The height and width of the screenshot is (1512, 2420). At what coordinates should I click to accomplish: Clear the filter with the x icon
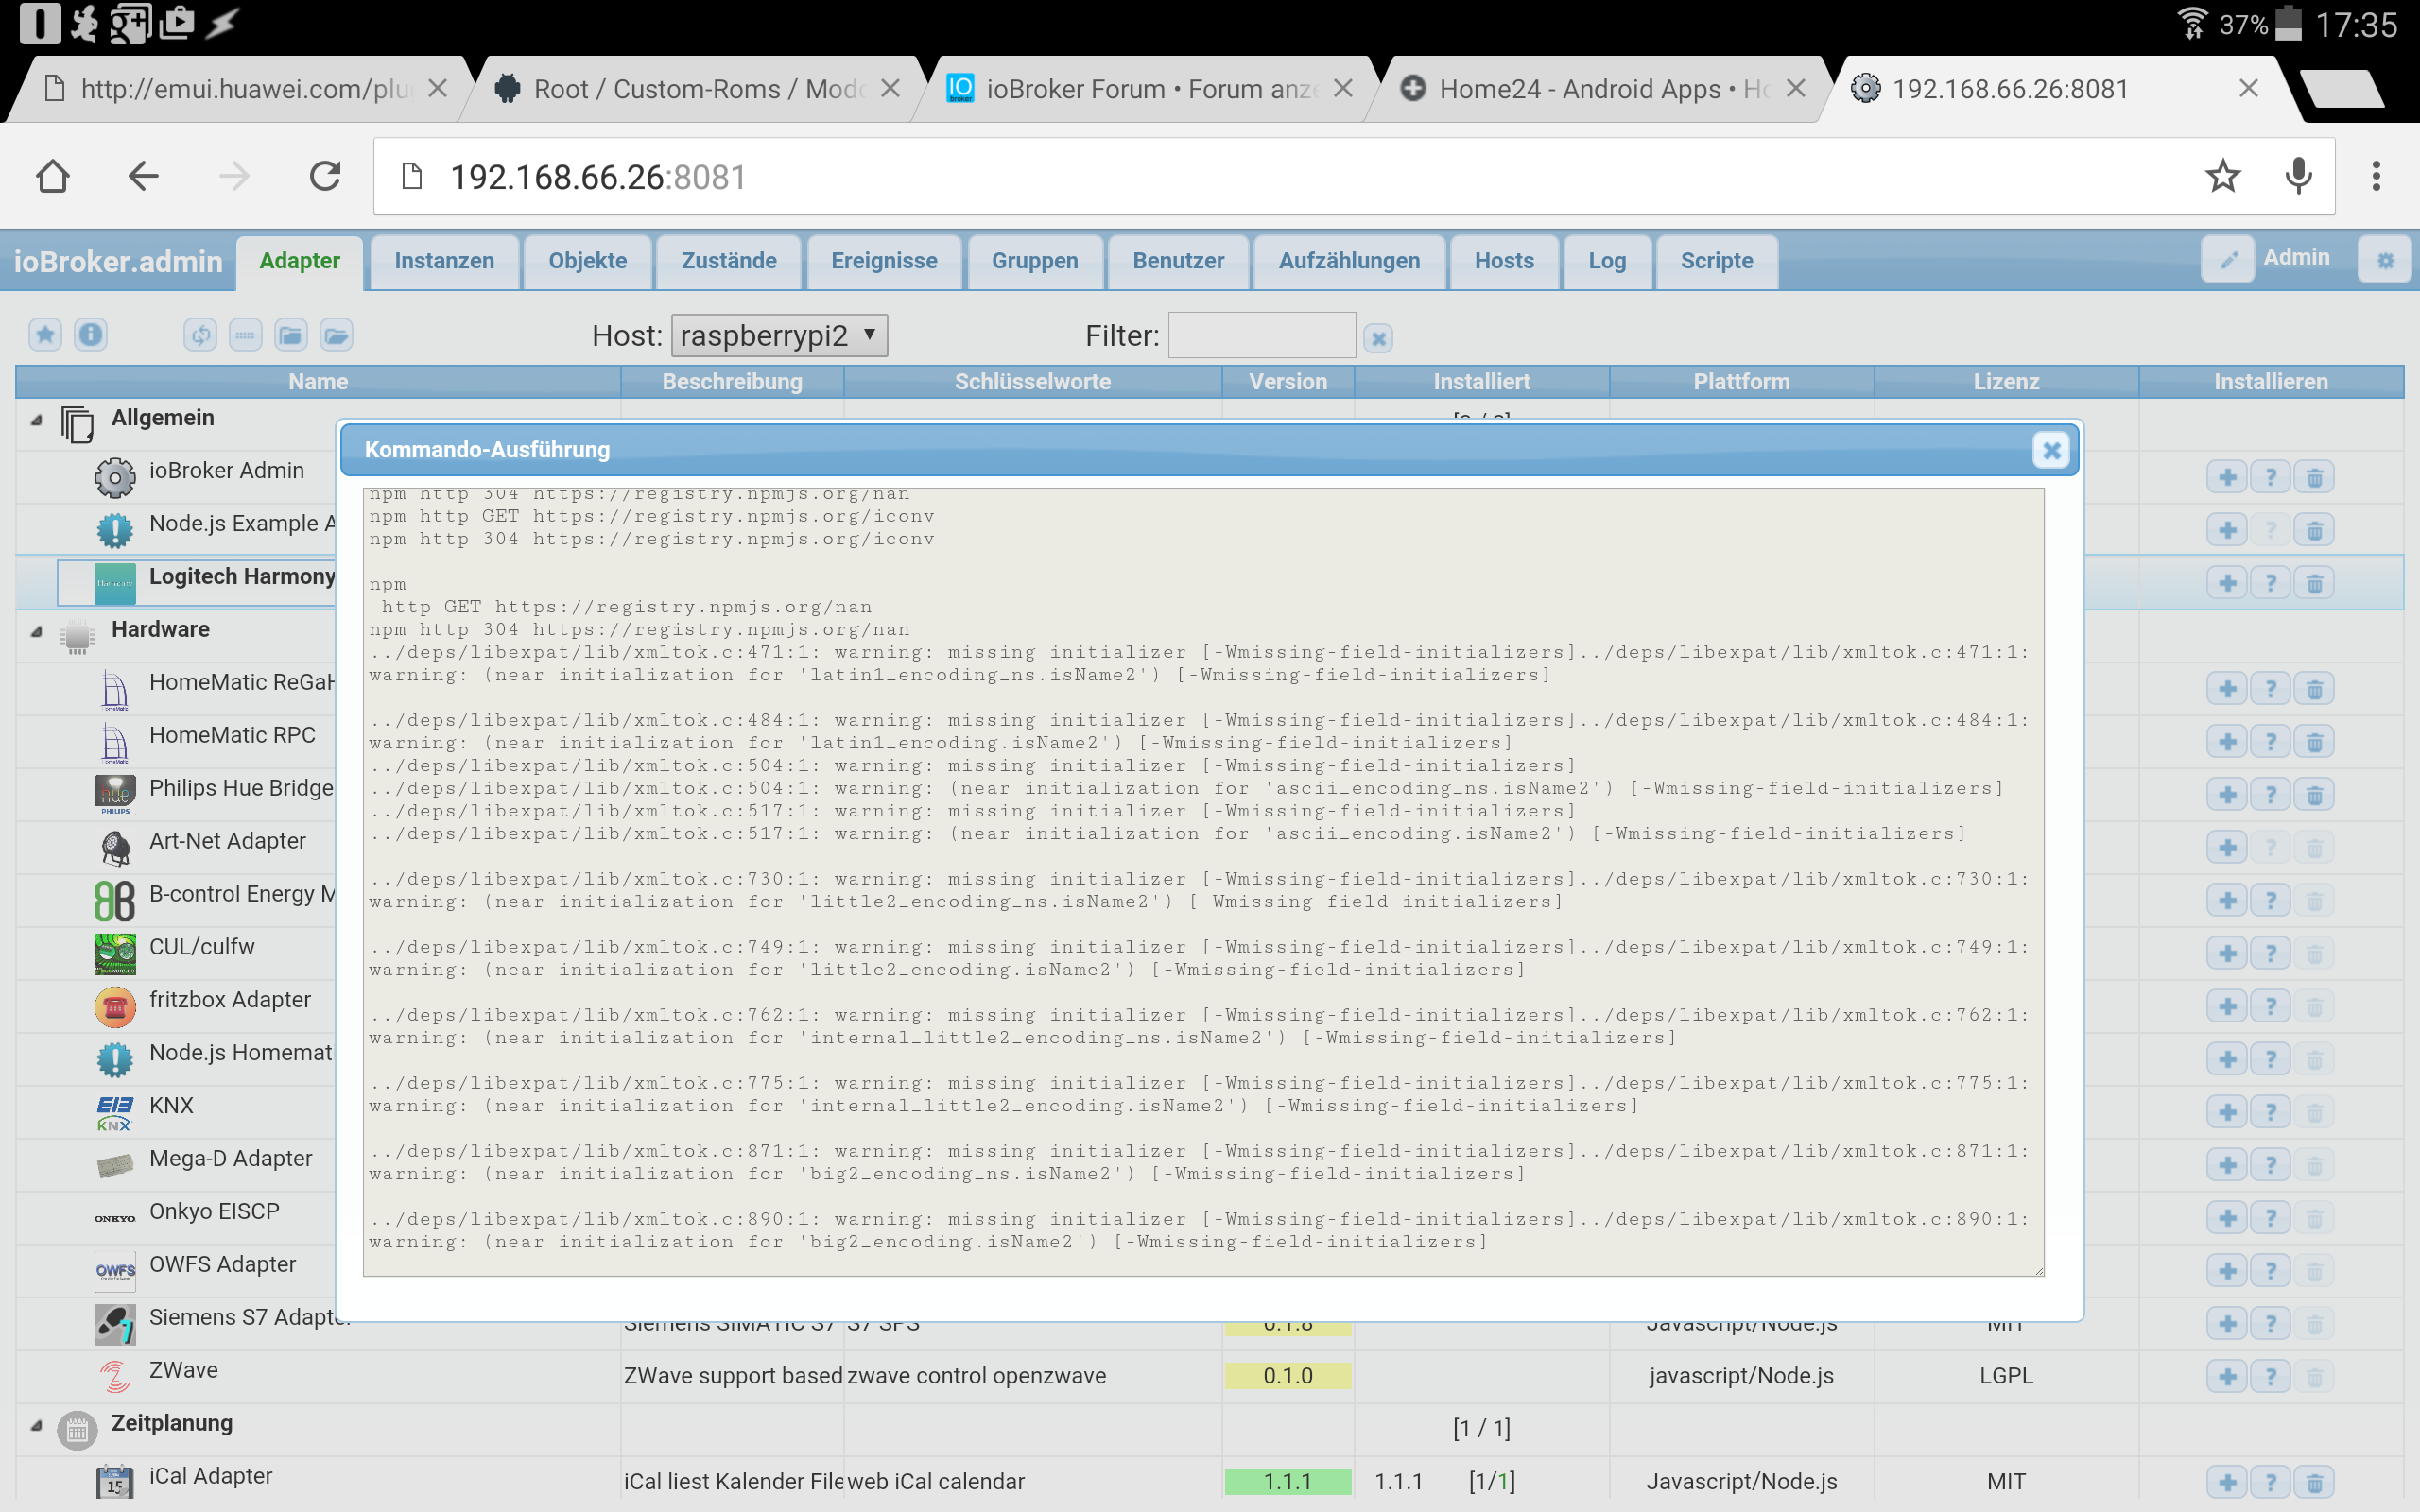[1378, 339]
